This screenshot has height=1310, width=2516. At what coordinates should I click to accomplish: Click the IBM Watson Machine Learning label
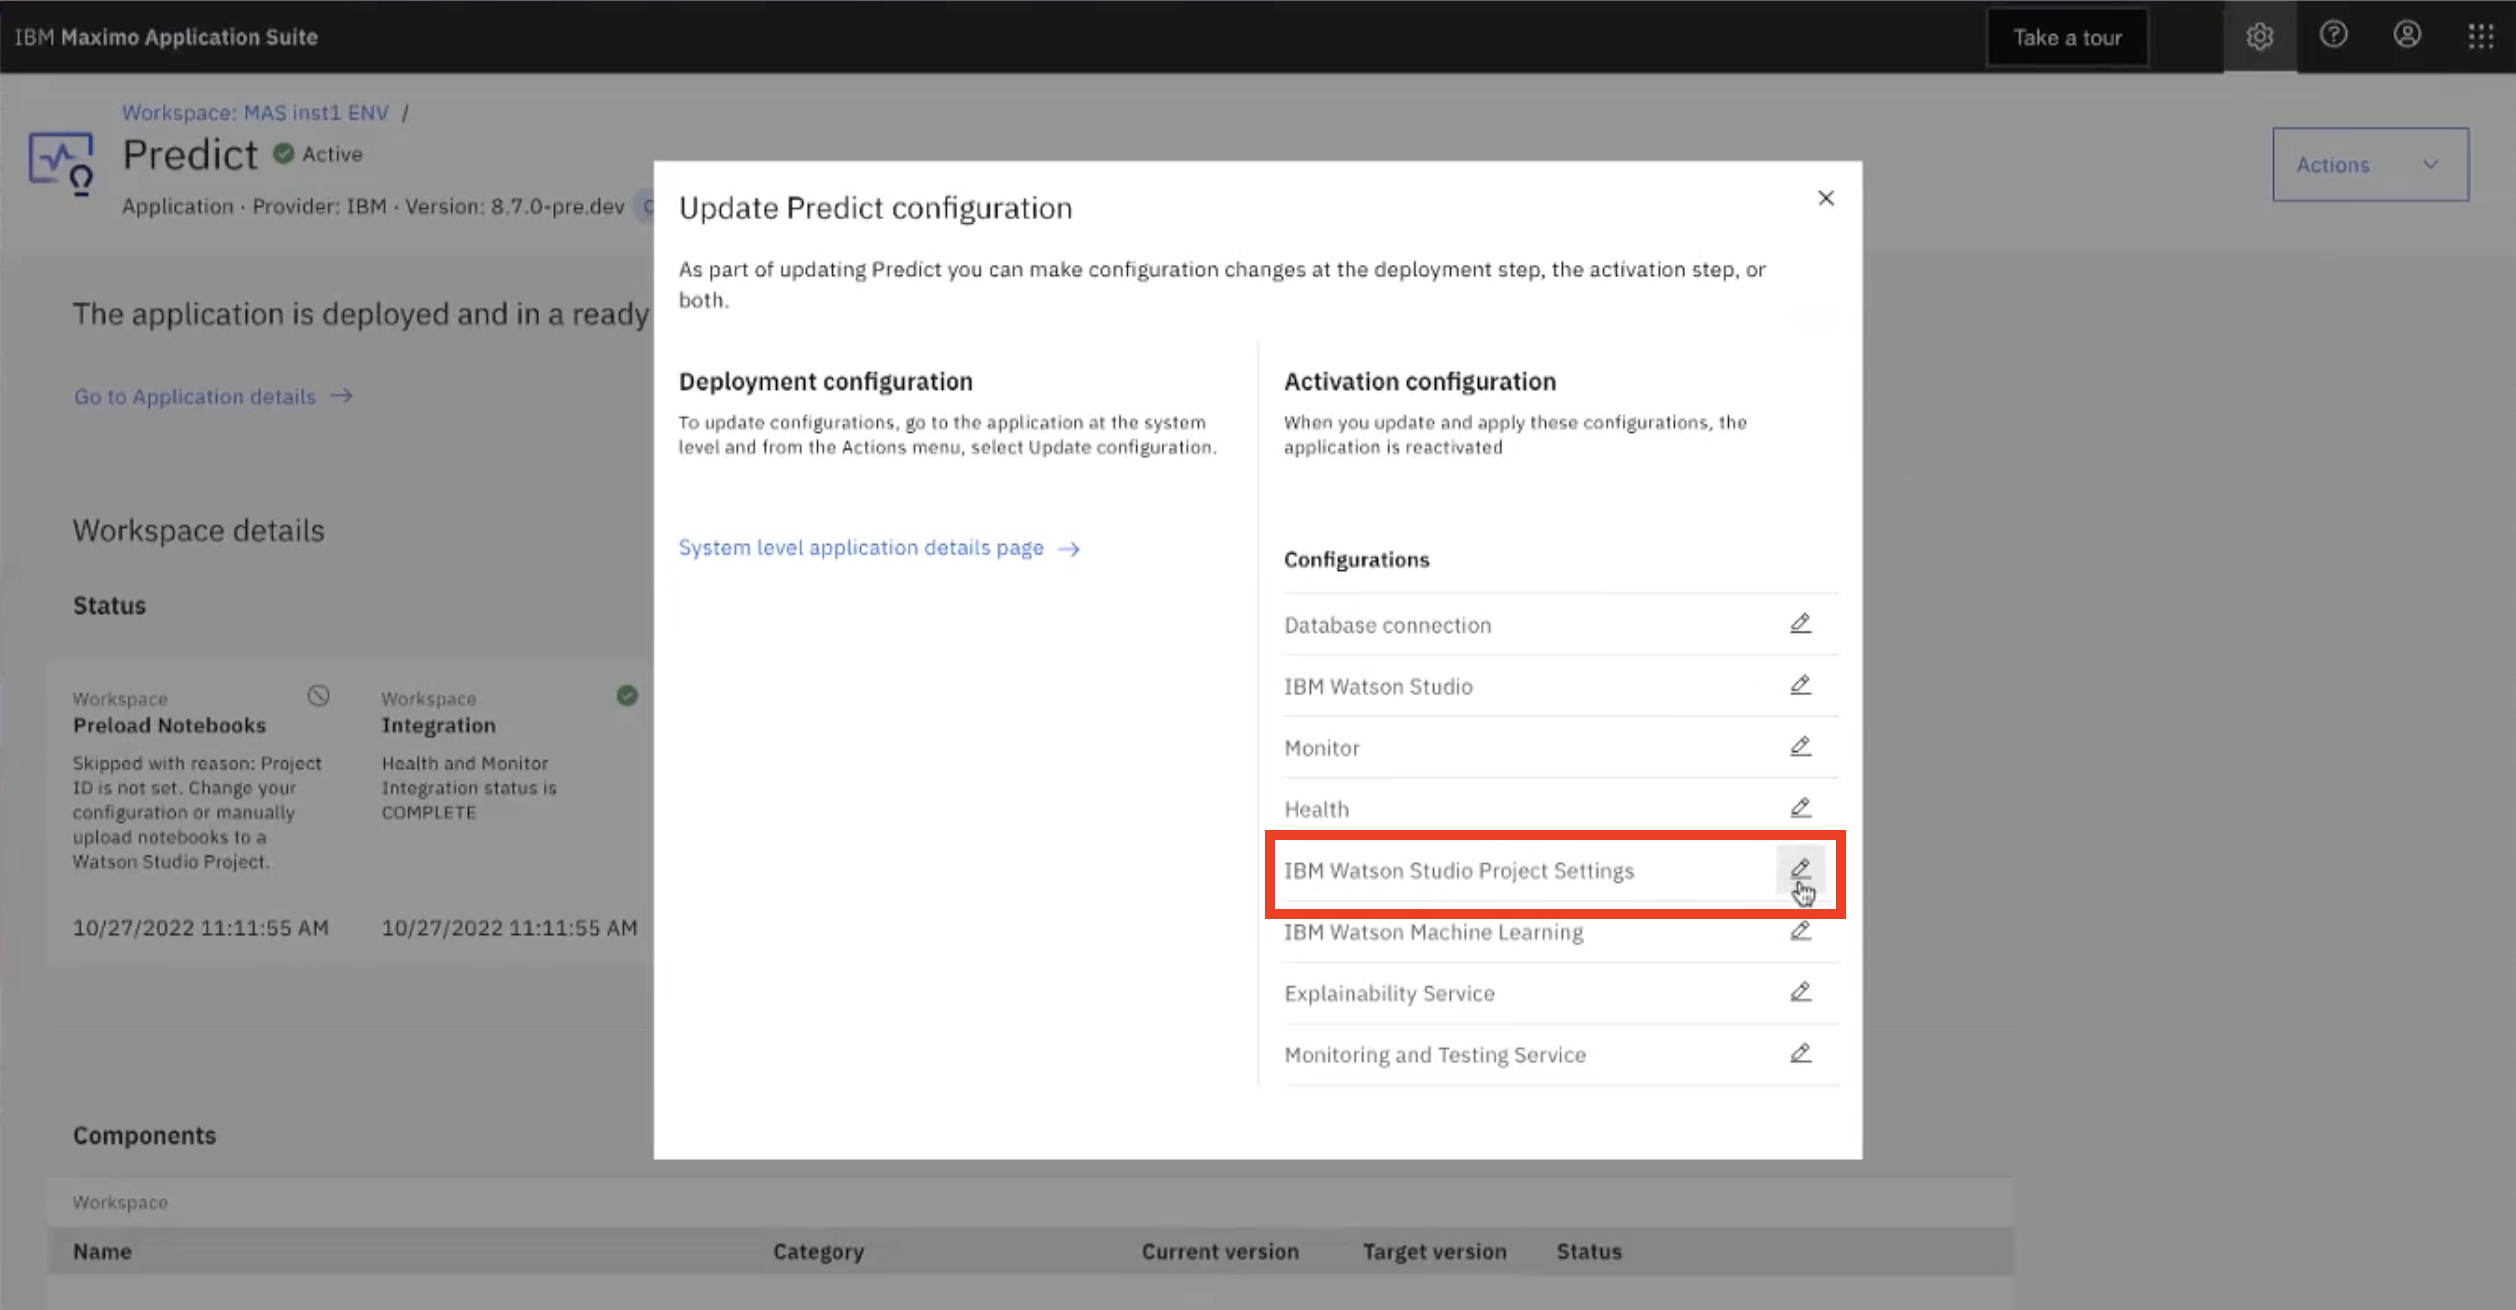1433,932
